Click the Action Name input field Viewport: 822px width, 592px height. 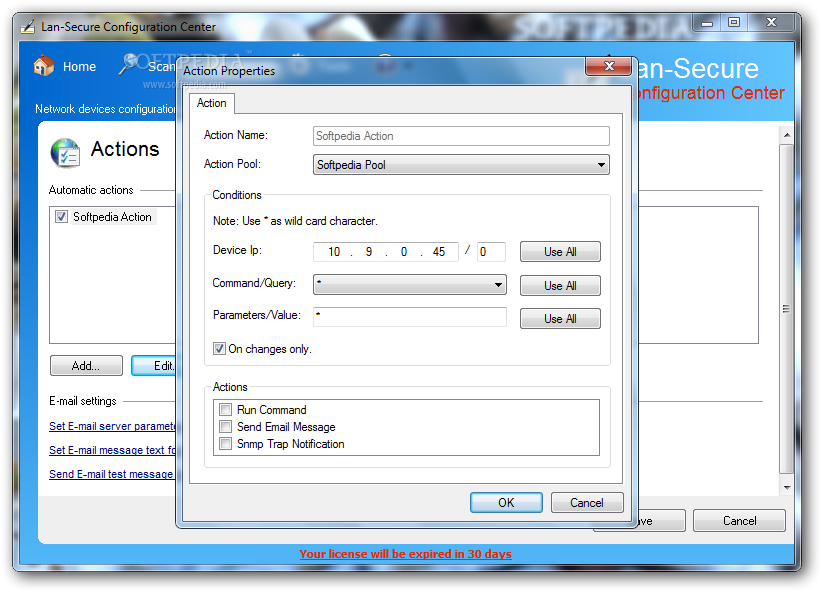461,136
